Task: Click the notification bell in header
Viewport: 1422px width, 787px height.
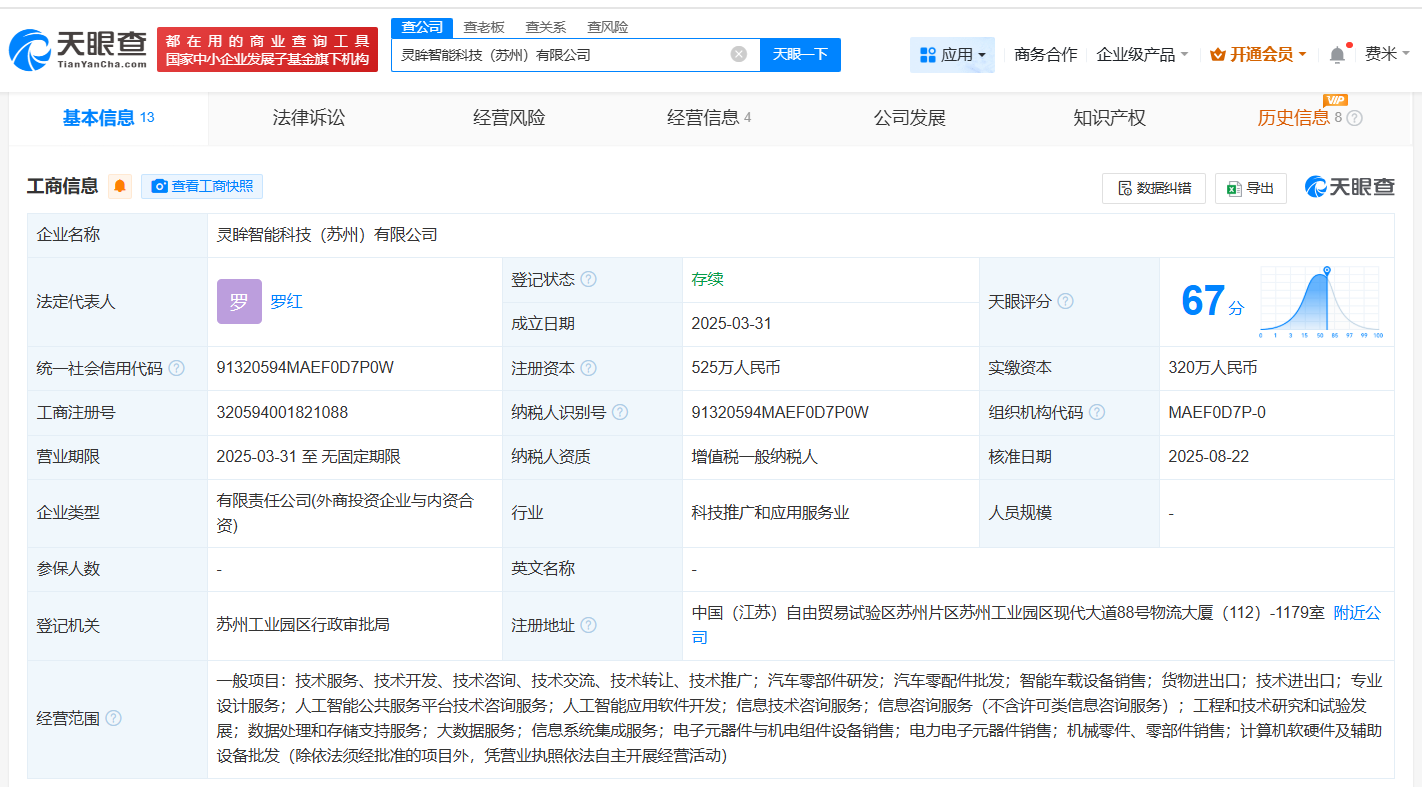Action: pos(1337,55)
